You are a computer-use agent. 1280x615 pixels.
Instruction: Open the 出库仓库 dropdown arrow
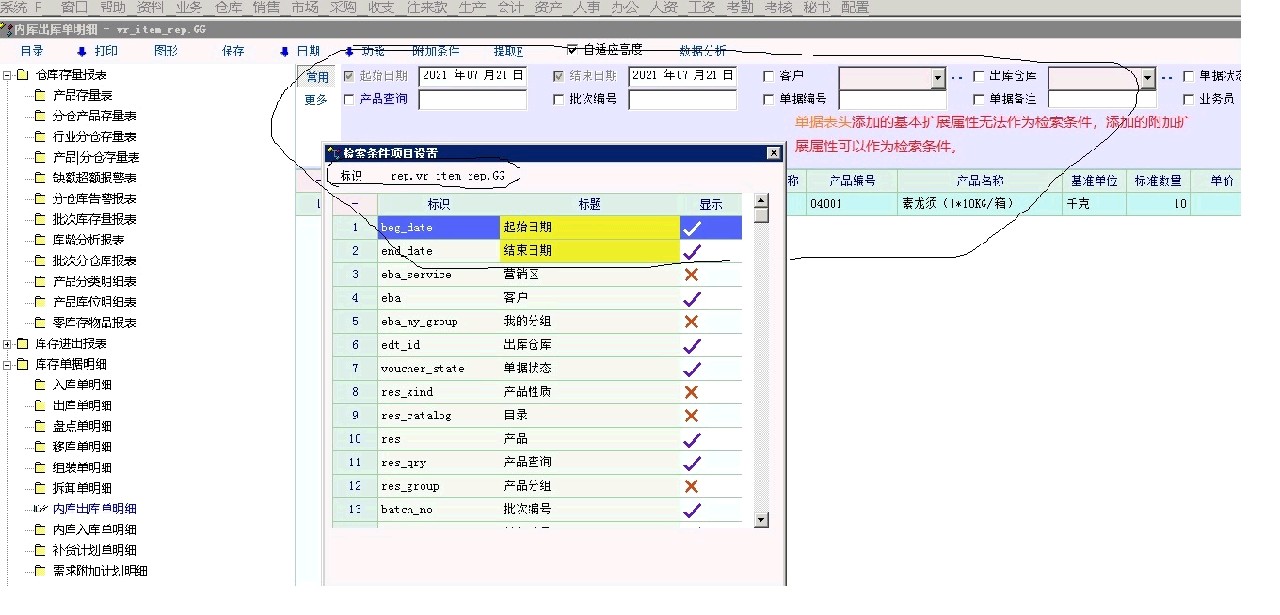coord(1147,77)
